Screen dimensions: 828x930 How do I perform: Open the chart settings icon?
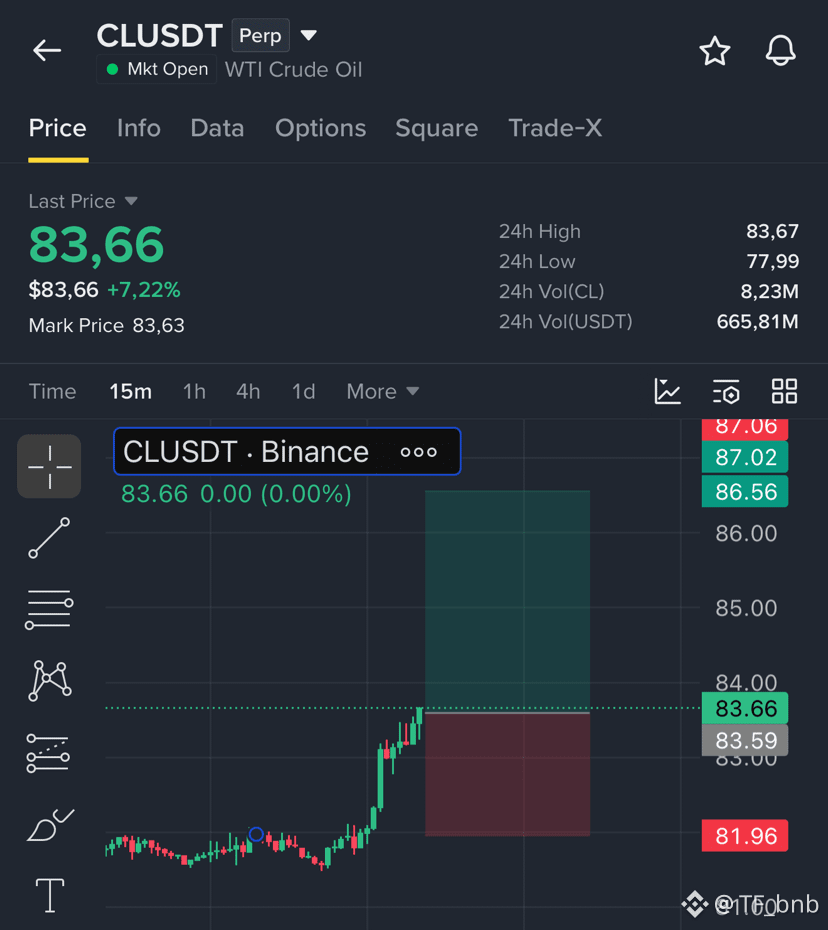pyautogui.click(x=726, y=391)
